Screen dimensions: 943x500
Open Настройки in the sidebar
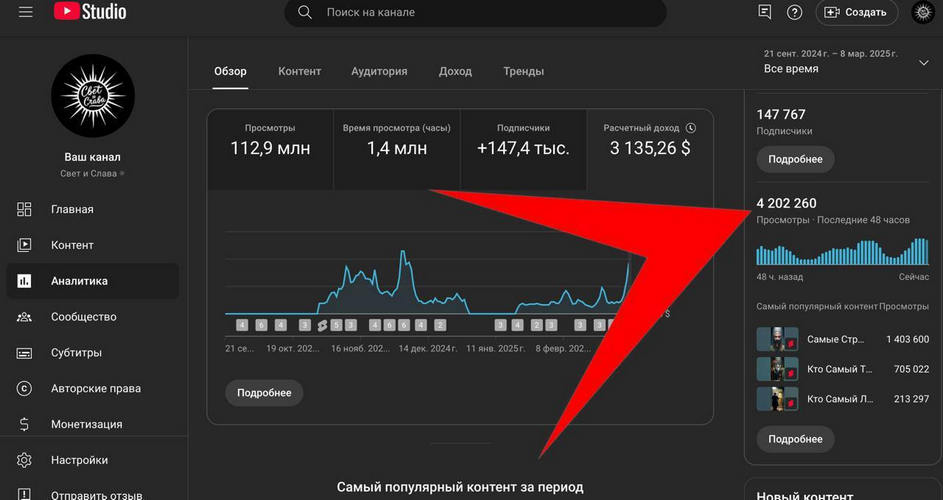pos(79,460)
